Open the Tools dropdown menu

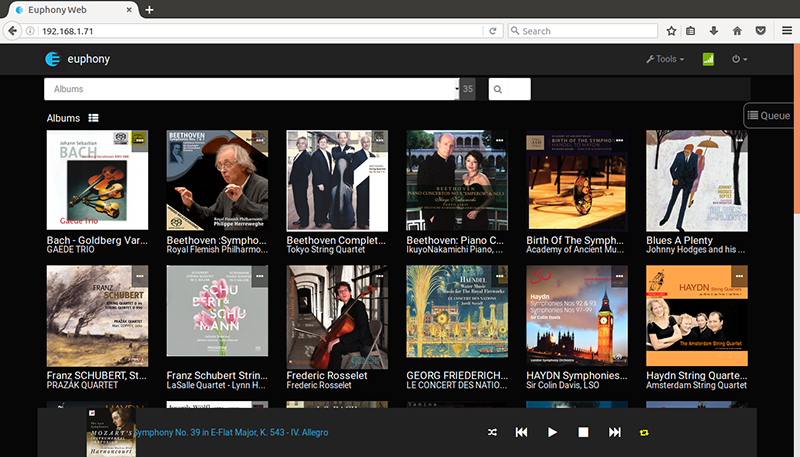(665, 59)
